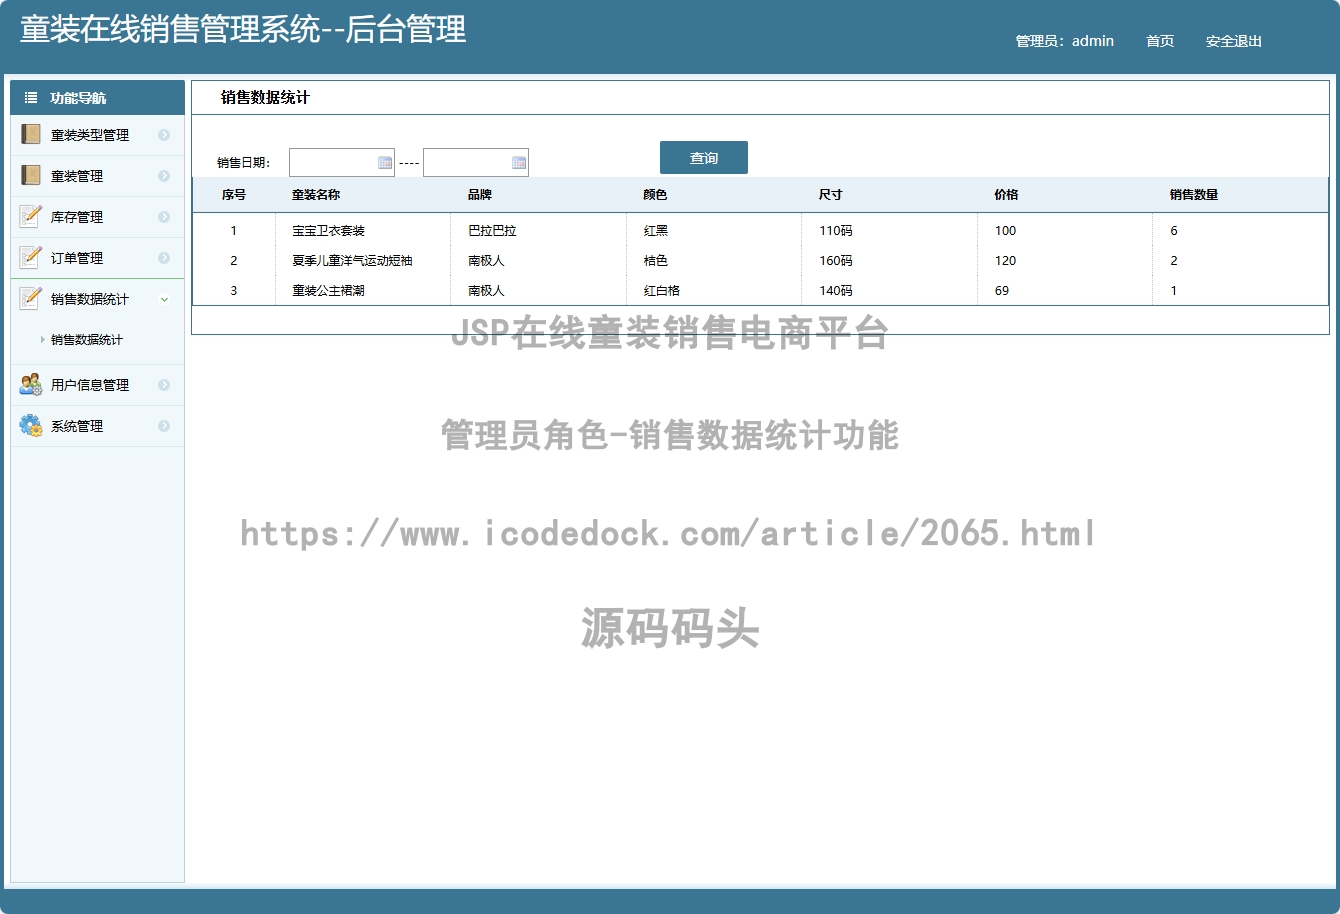This screenshot has height=914, width=1340.
Task: Click the 巴拉巴拉 brand cell
Action: pyautogui.click(x=493, y=231)
